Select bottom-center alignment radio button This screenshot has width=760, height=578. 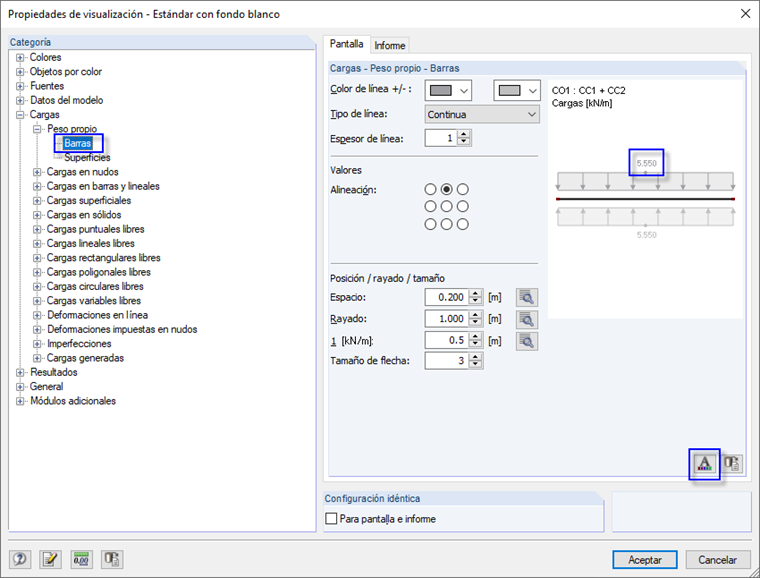point(446,224)
